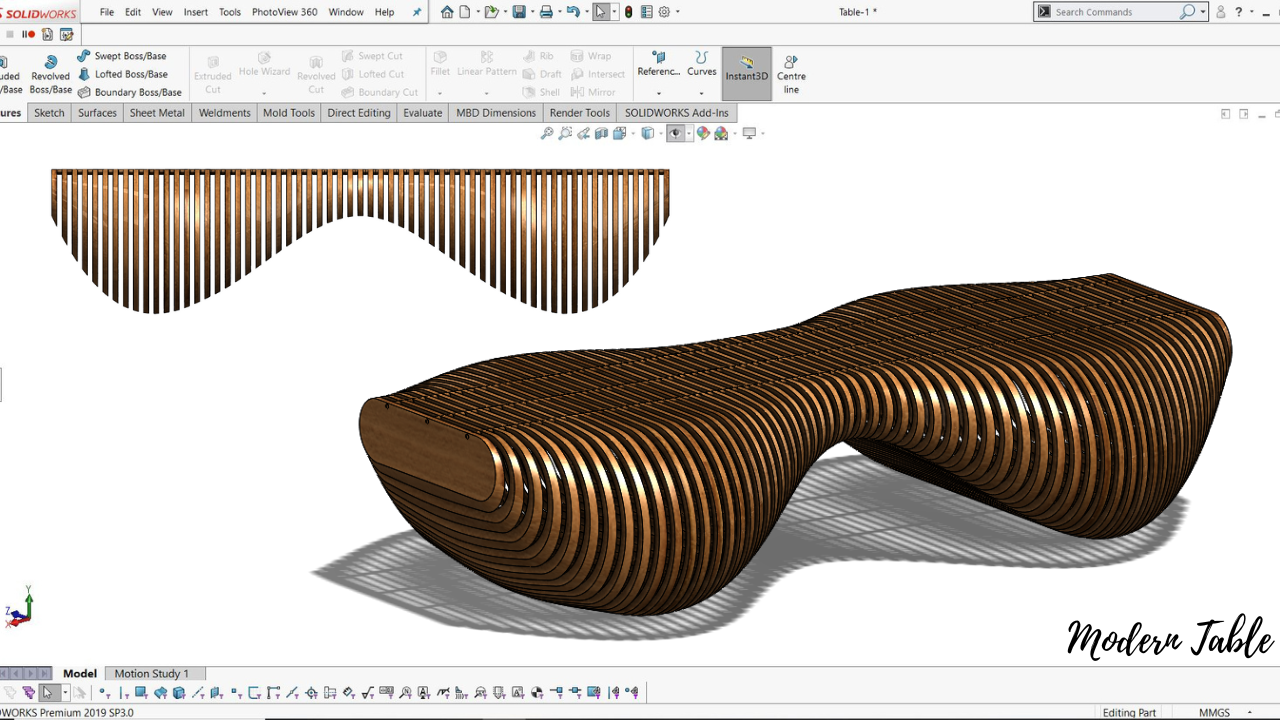Pin the menu bar with pushpin
Image resolution: width=1280 pixels, height=720 pixels.
click(417, 12)
